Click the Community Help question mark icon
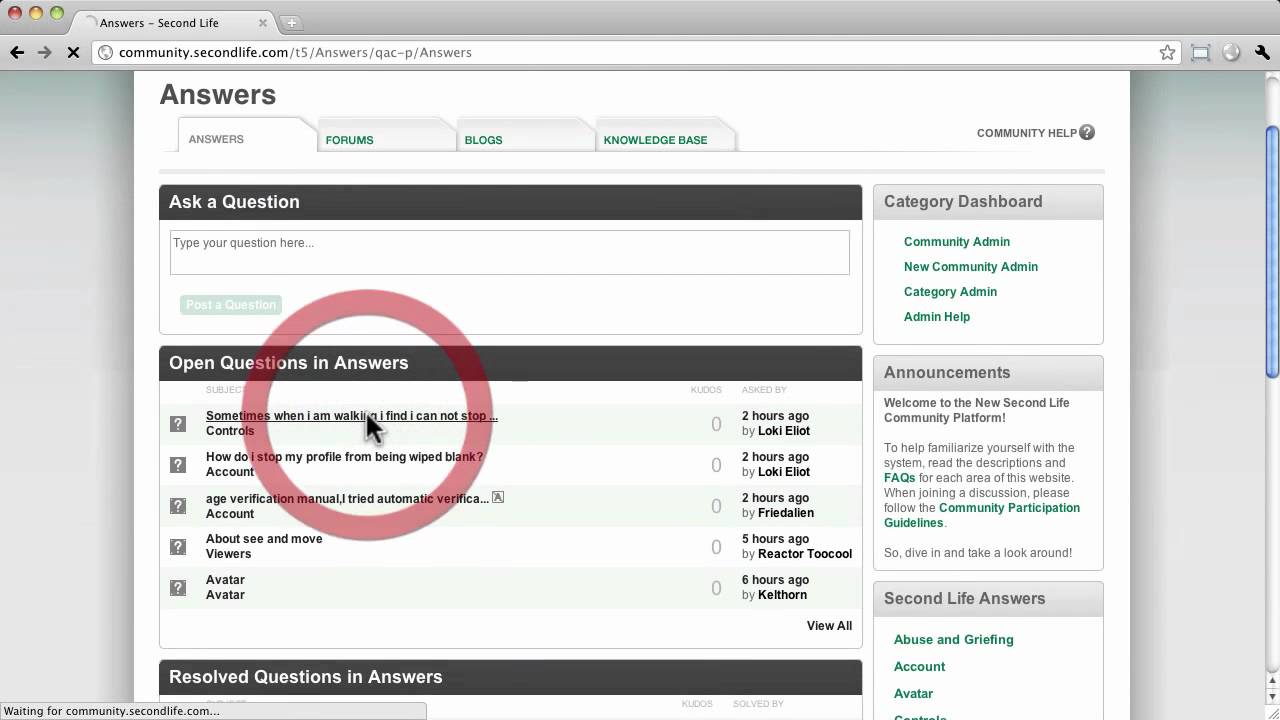This screenshot has width=1280, height=720. click(x=1087, y=132)
